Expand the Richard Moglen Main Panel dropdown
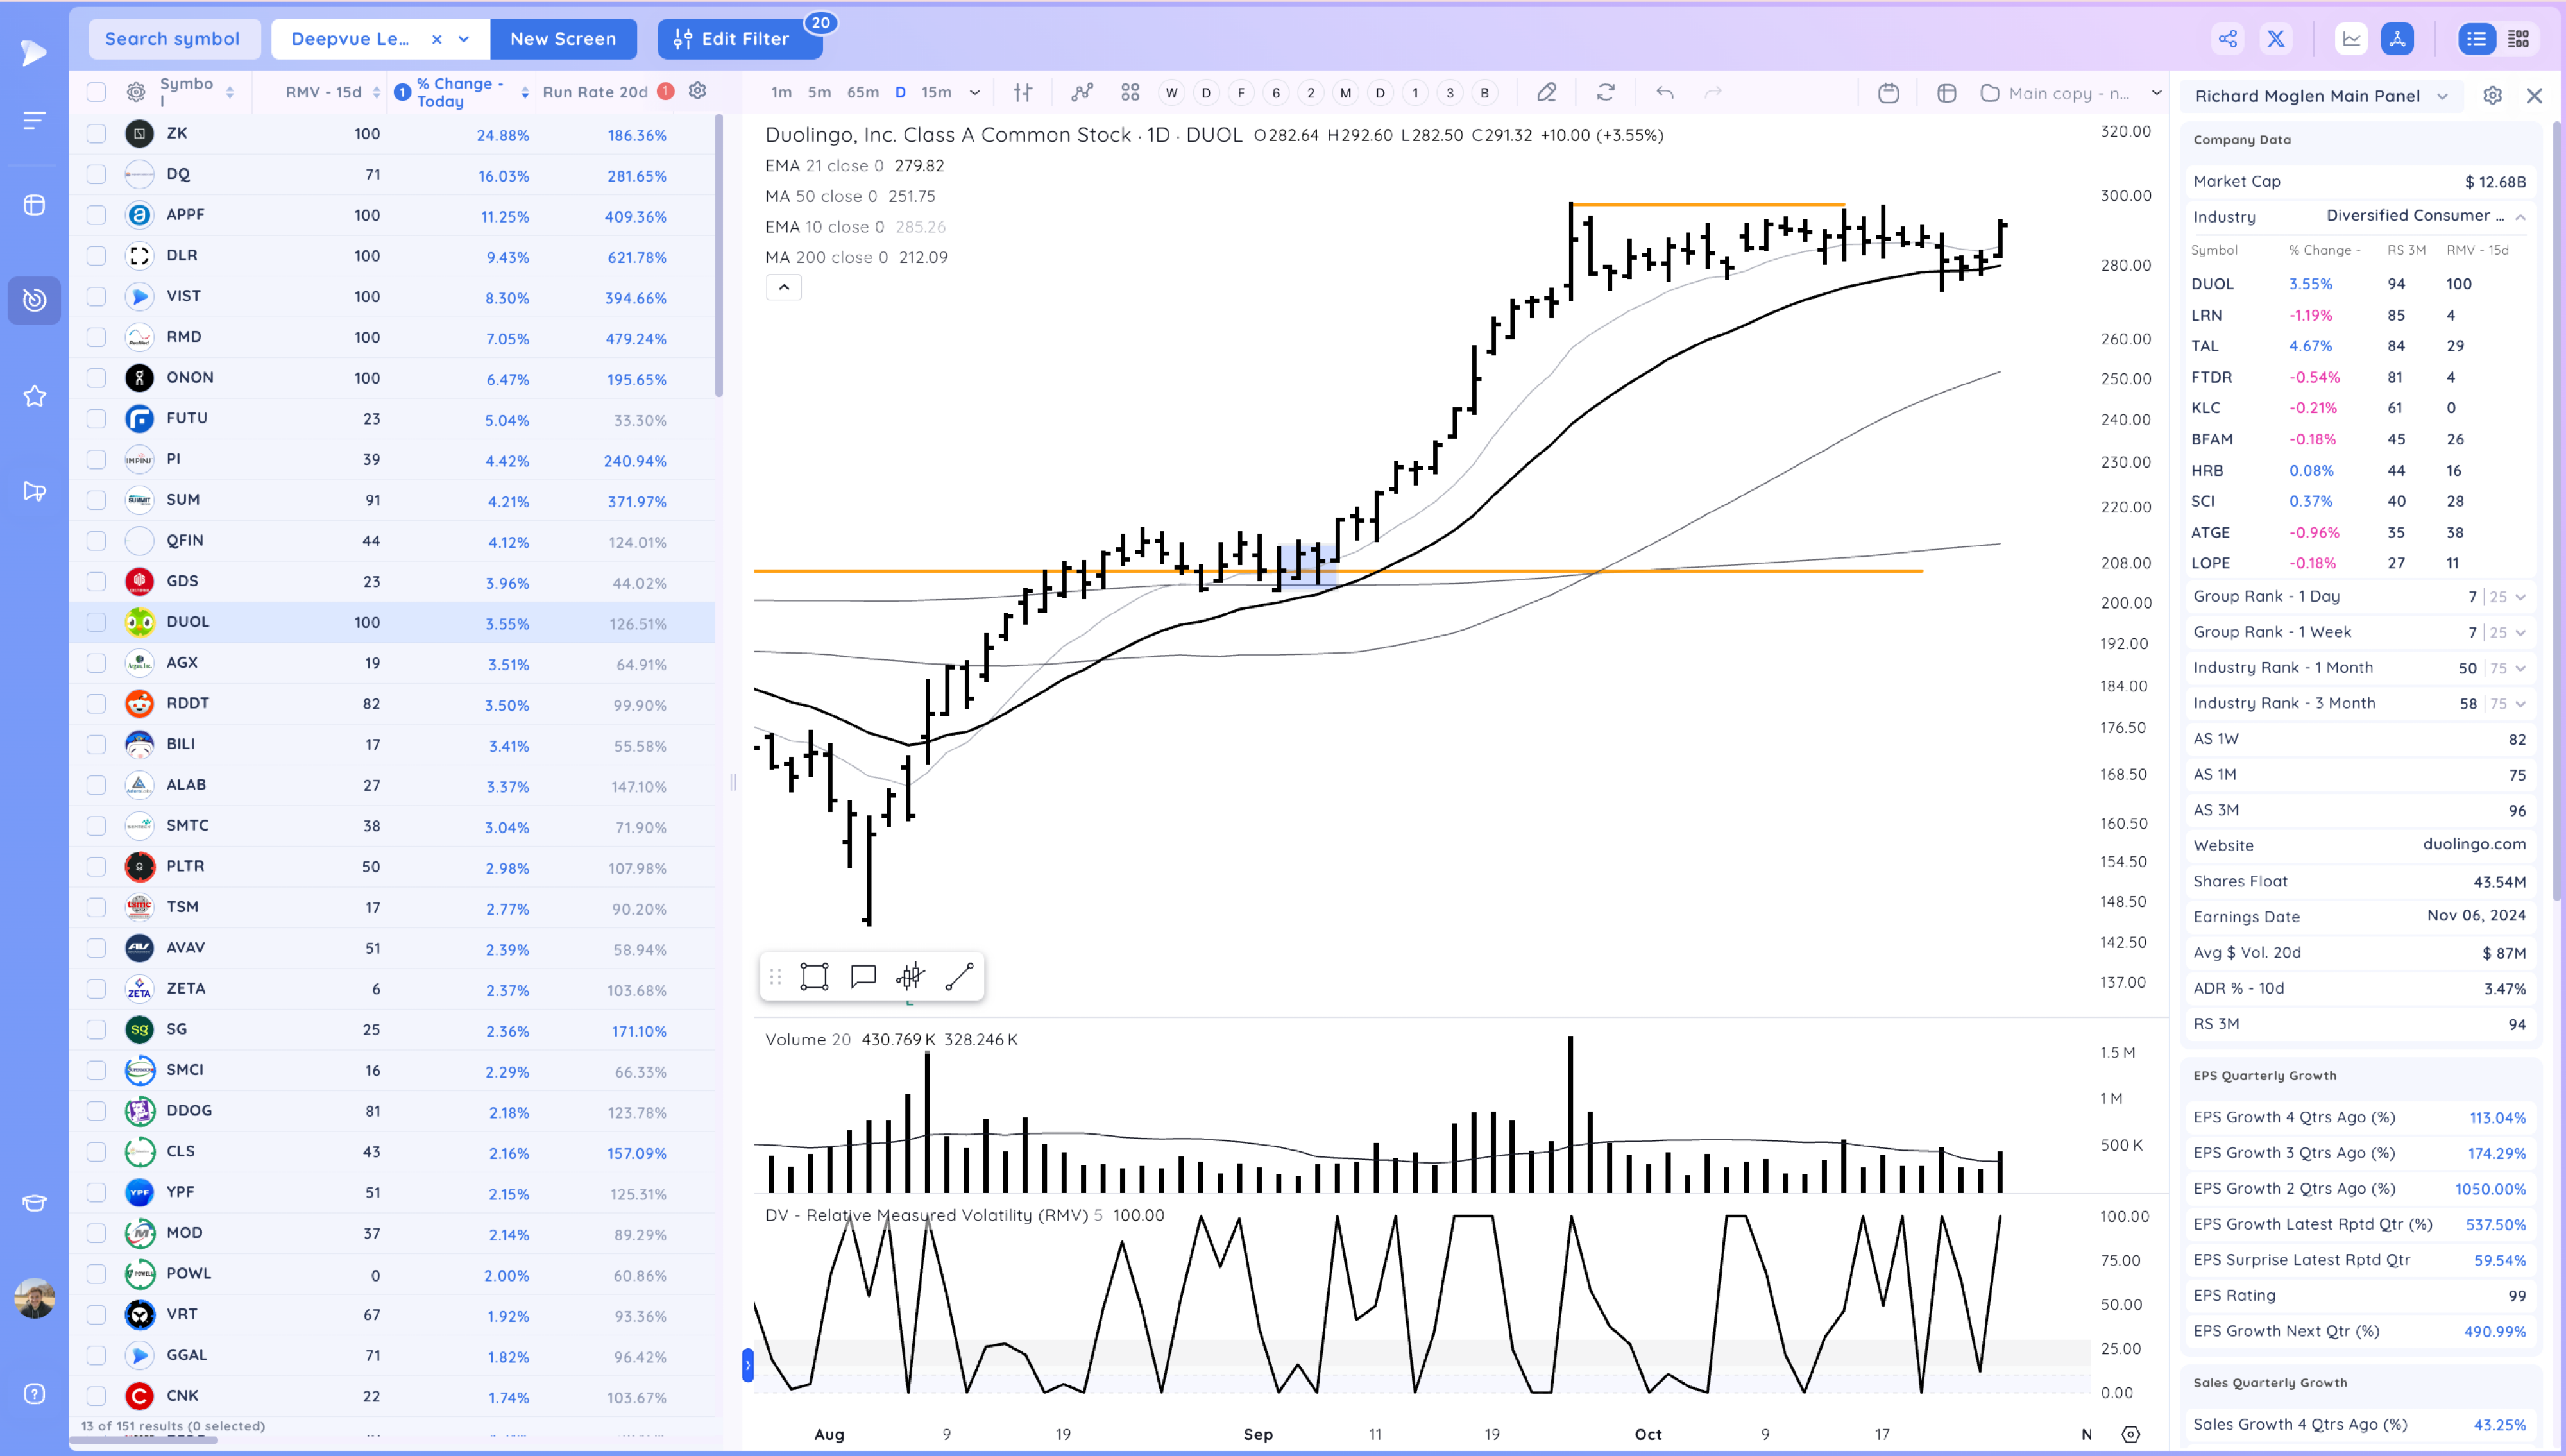The image size is (2566, 1456). pos(2443,96)
